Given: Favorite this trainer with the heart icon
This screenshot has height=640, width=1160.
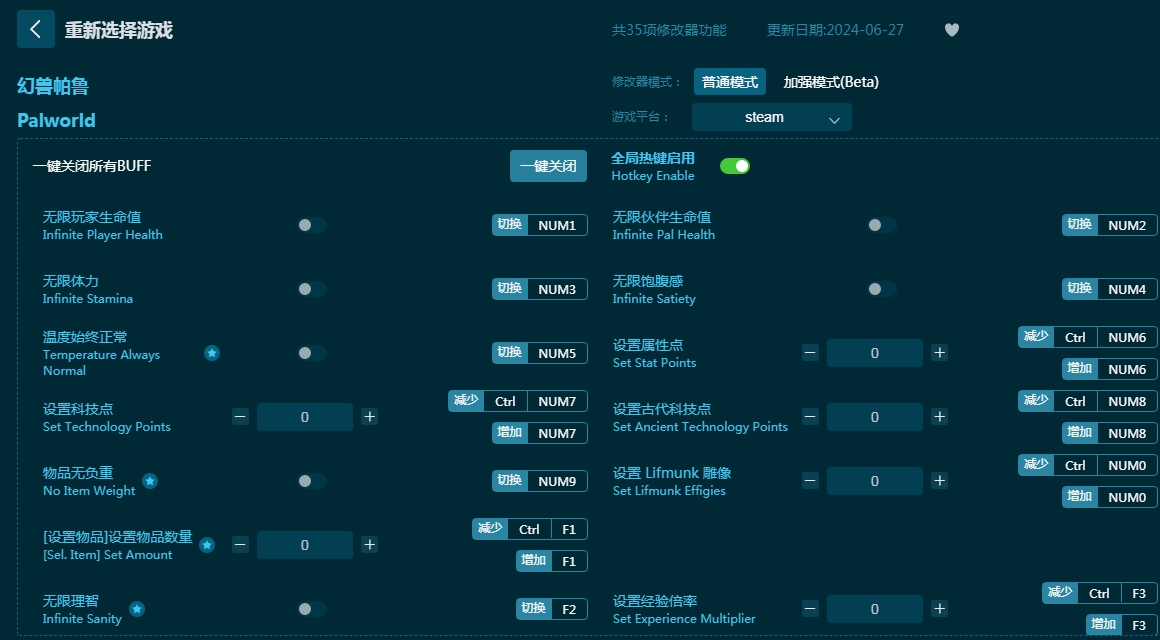Looking at the screenshot, I should [x=952, y=30].
